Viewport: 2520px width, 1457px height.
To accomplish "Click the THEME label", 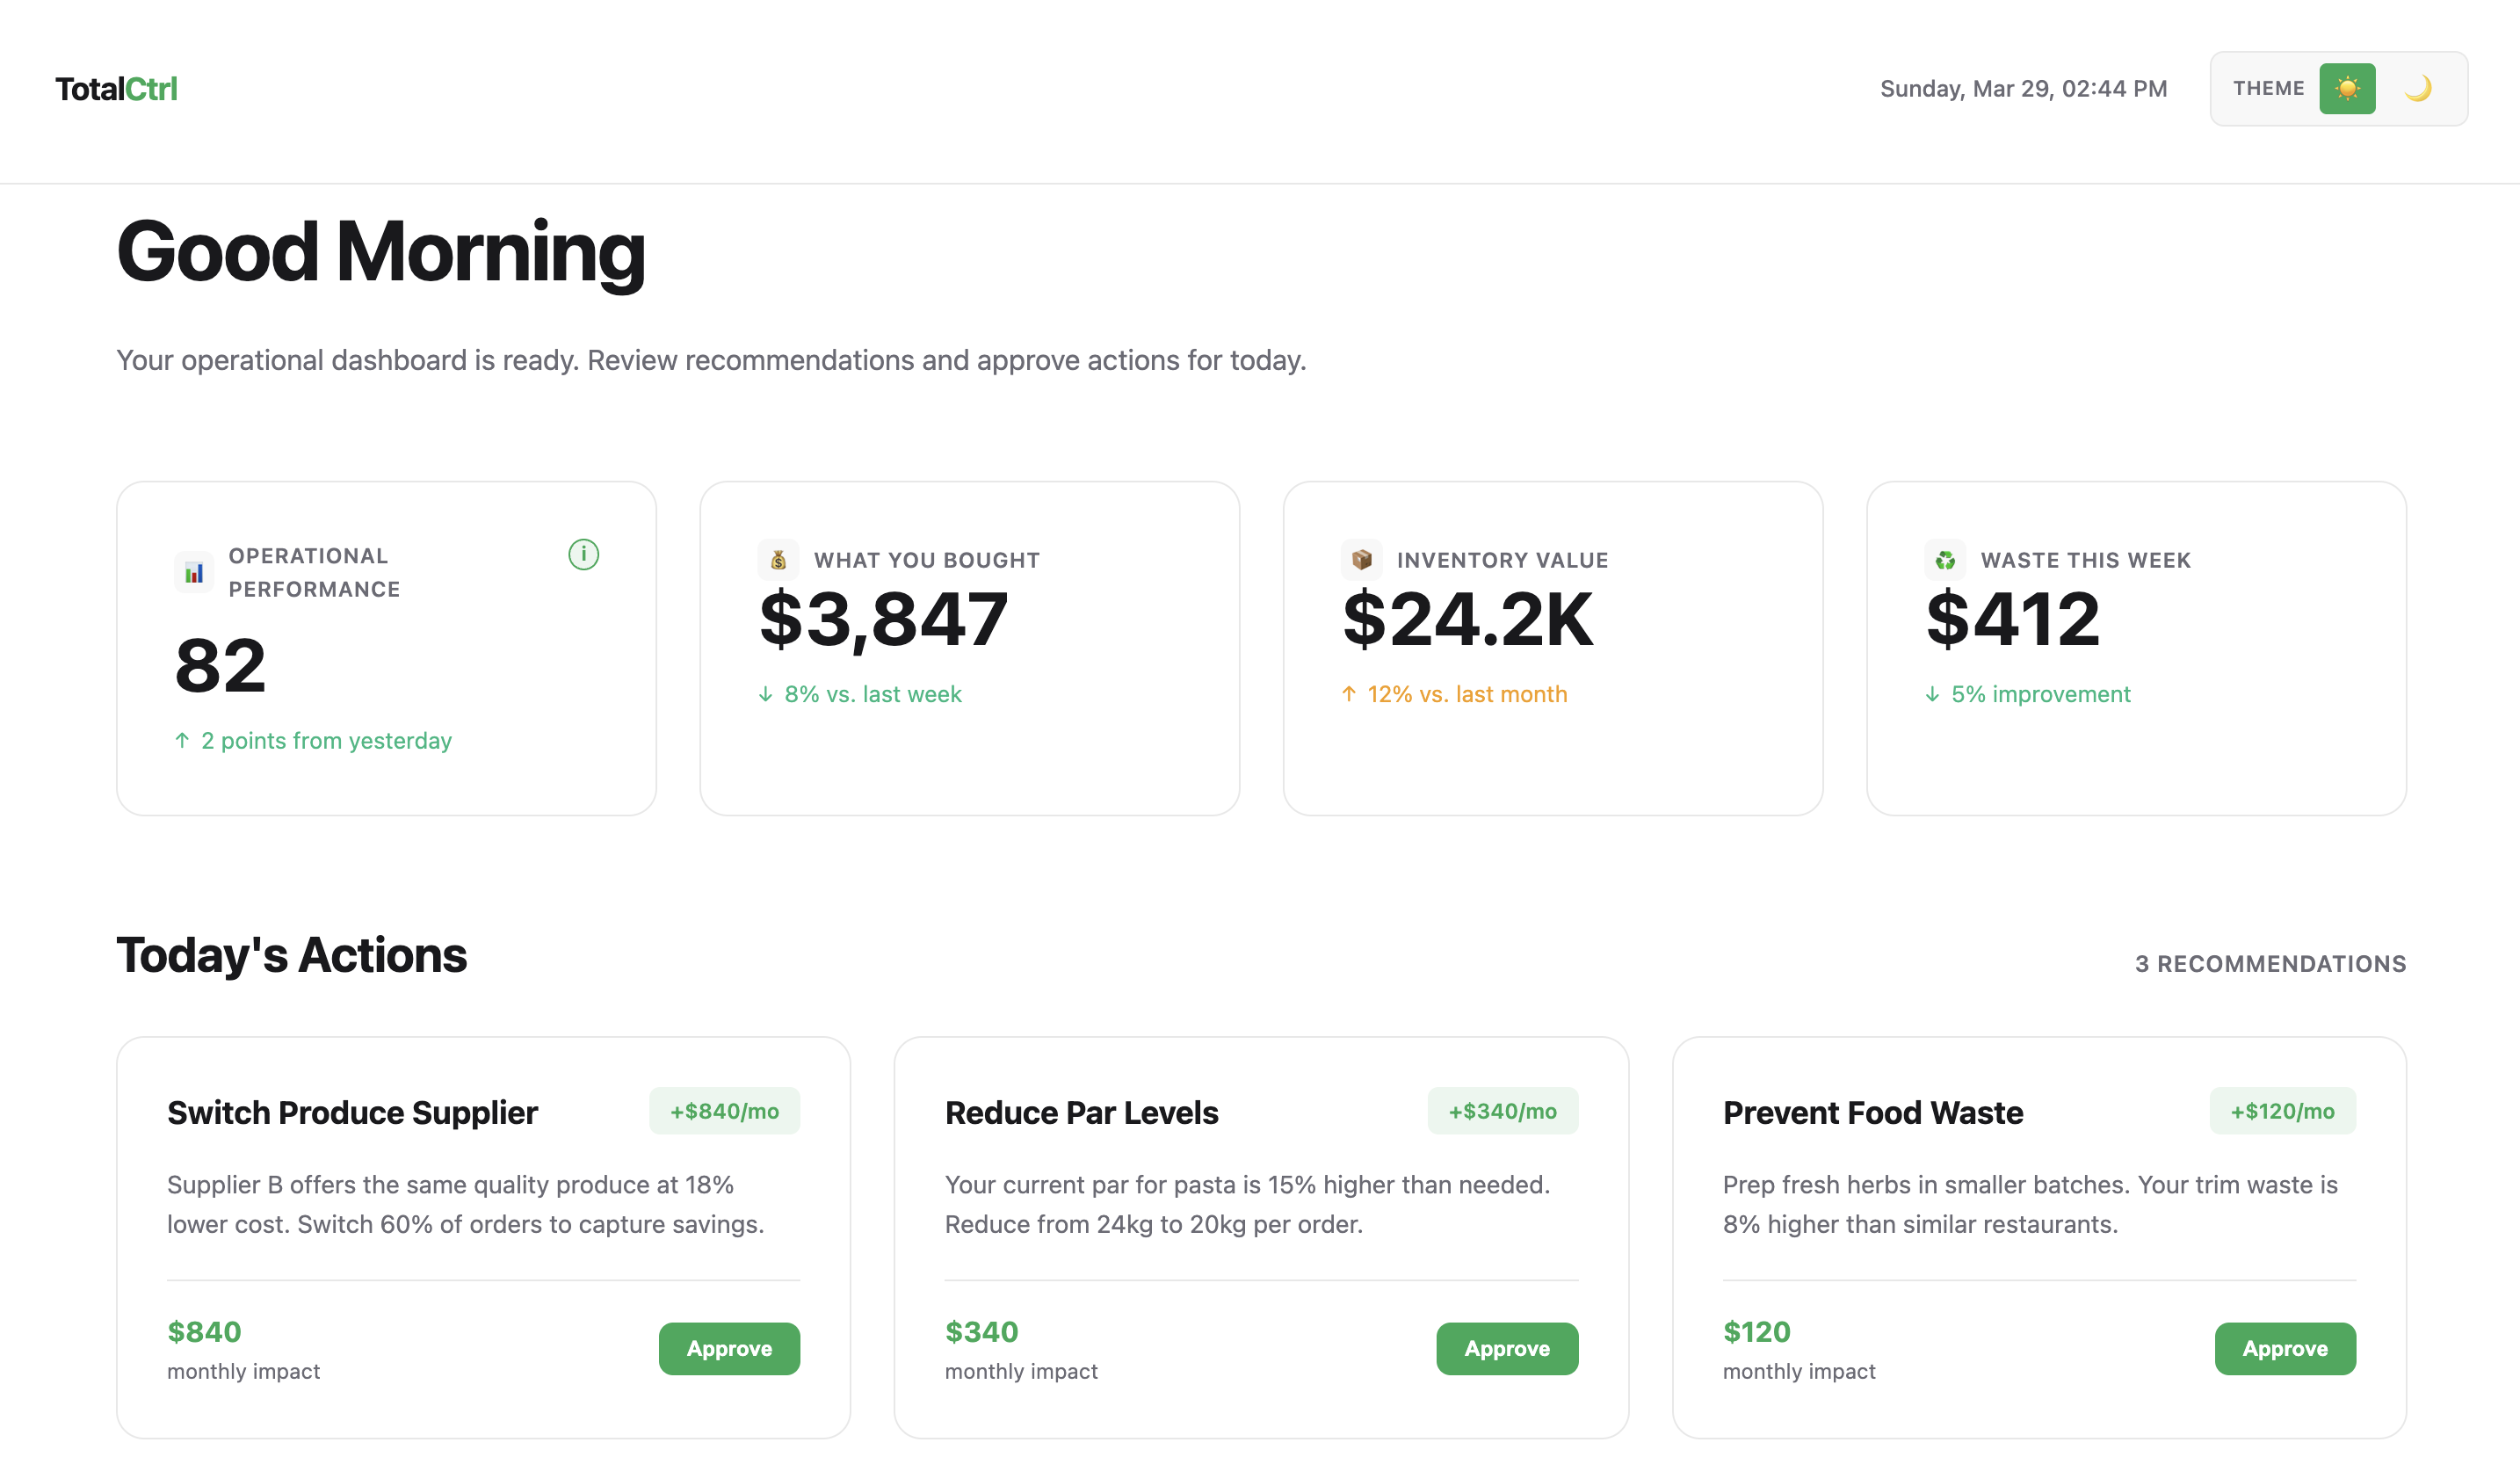I will pos(2268,89).
